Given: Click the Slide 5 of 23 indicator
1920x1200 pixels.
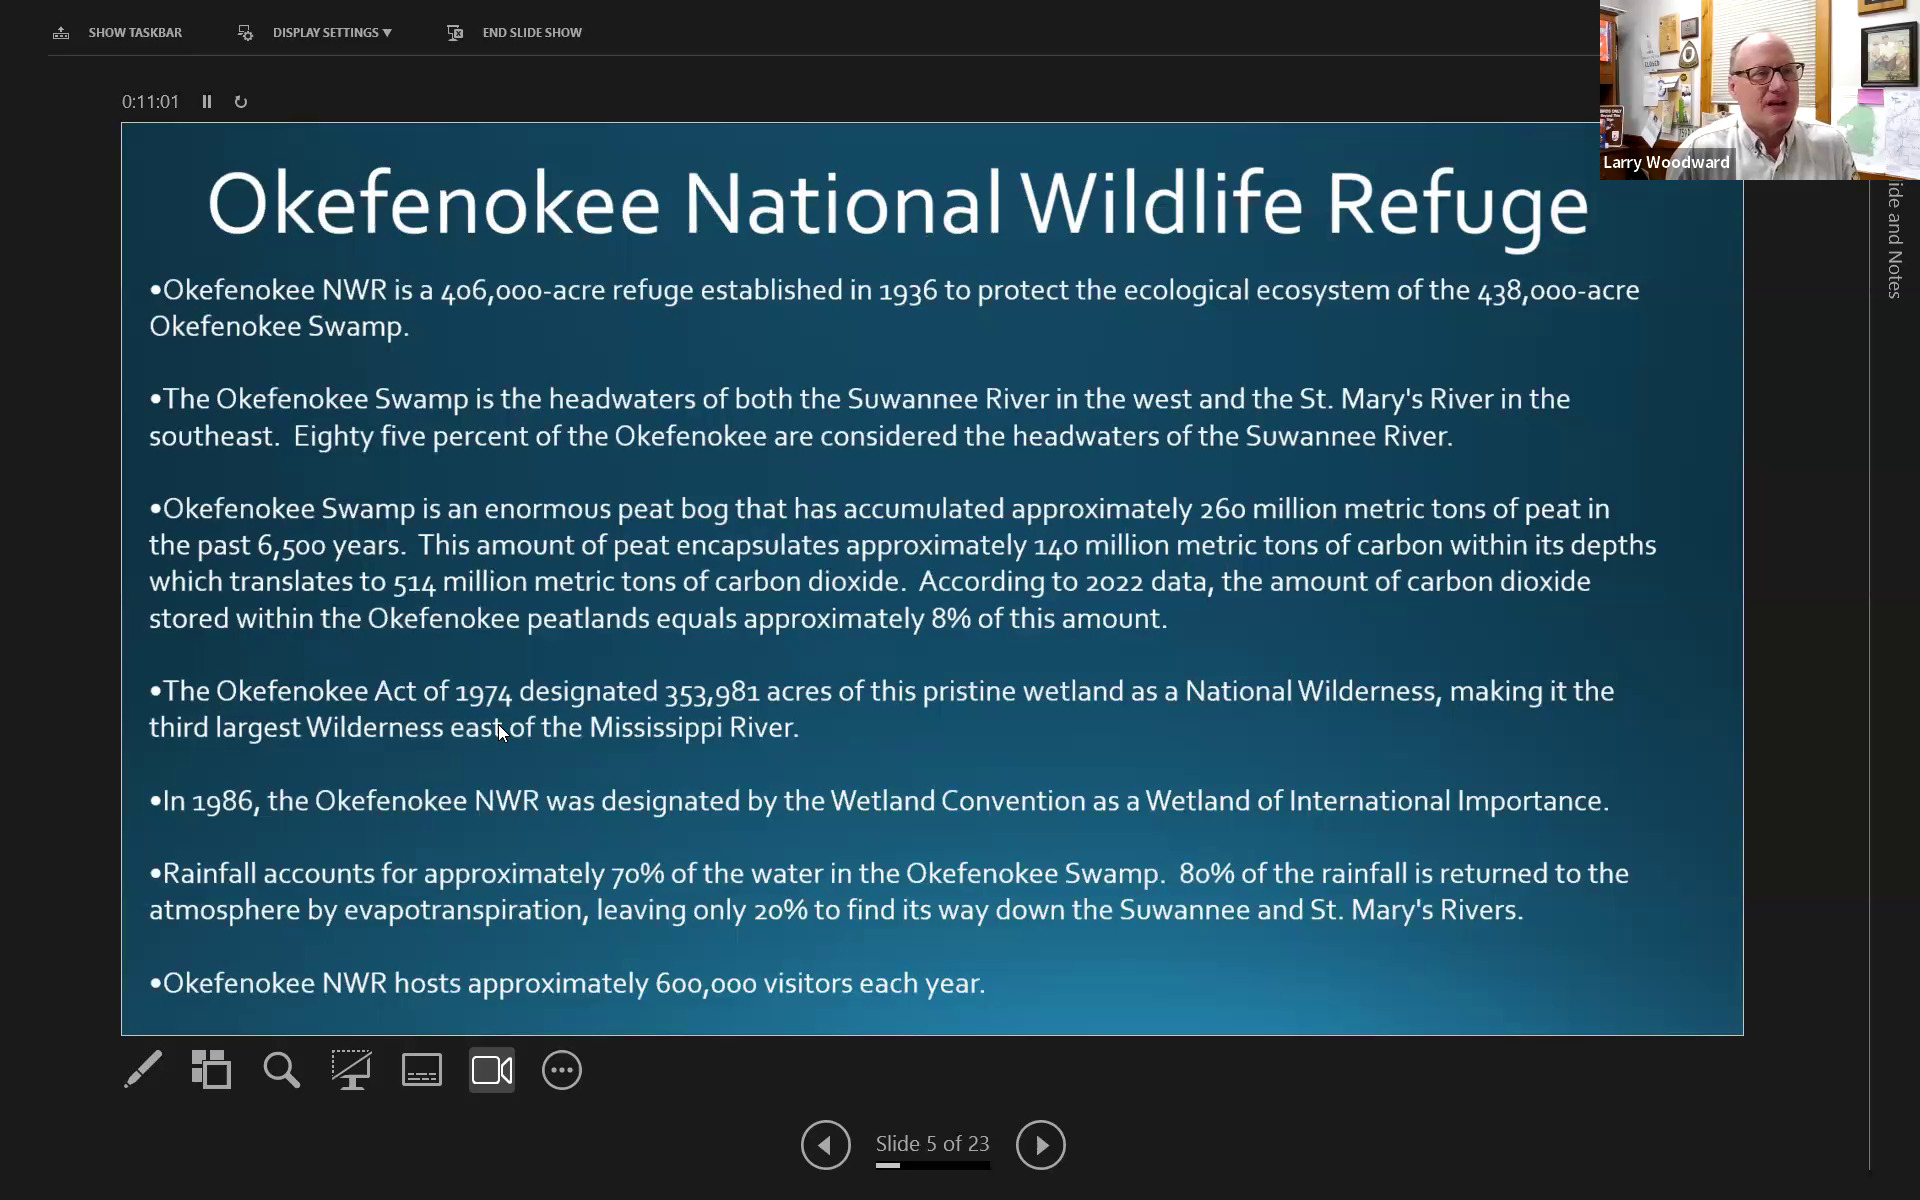Looking at the screenshot, I should pos(932,1143).
